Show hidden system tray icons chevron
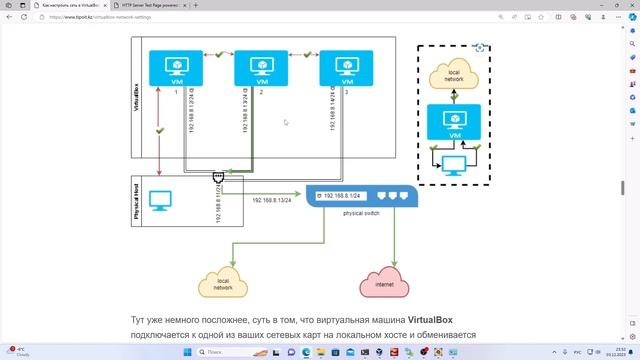The height and width of the screenshot is (360, 640). (x=554, y=352)
